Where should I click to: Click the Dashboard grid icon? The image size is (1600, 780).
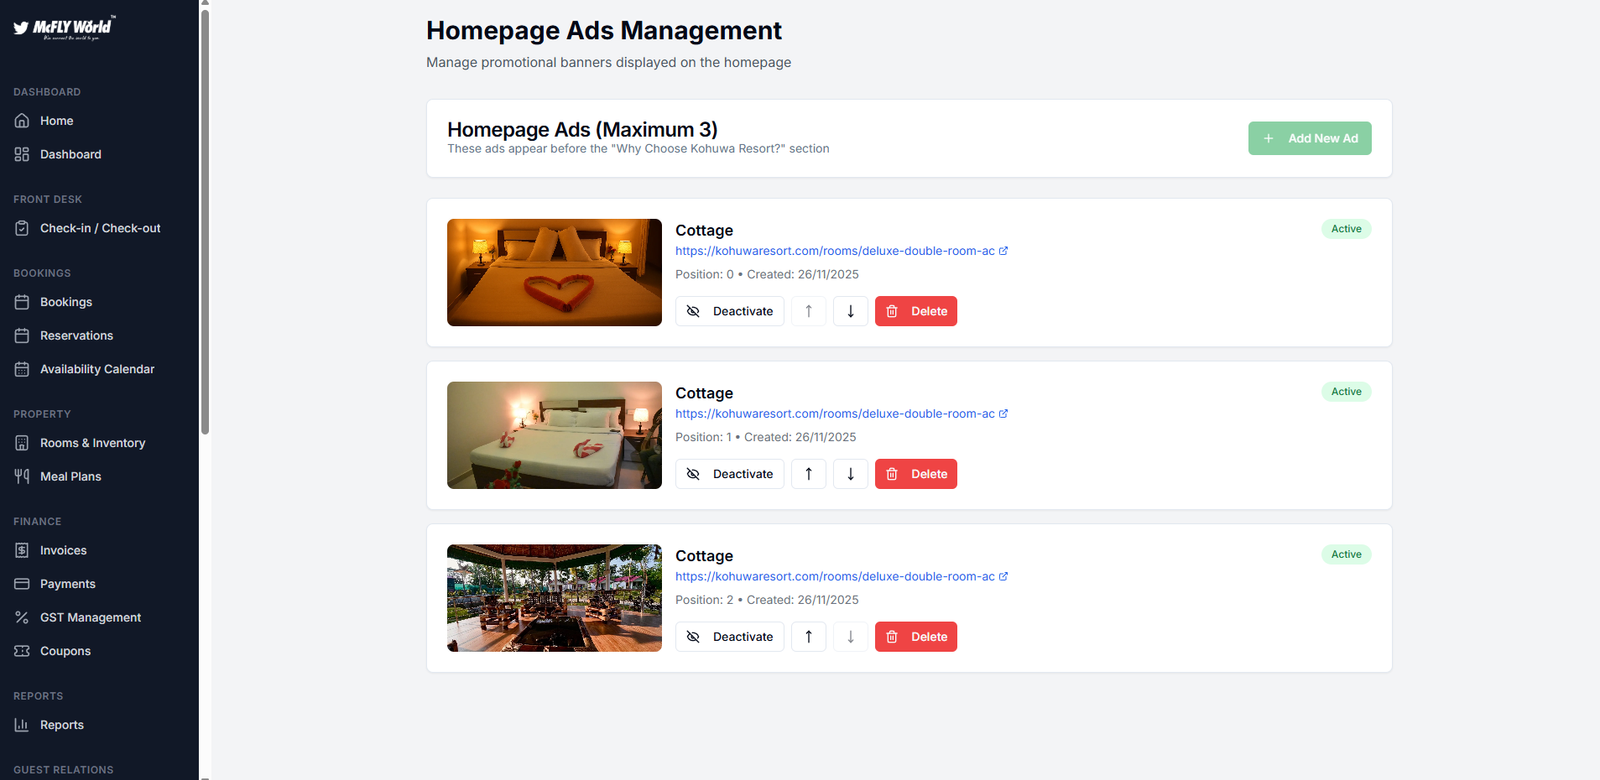coord(22,155)
